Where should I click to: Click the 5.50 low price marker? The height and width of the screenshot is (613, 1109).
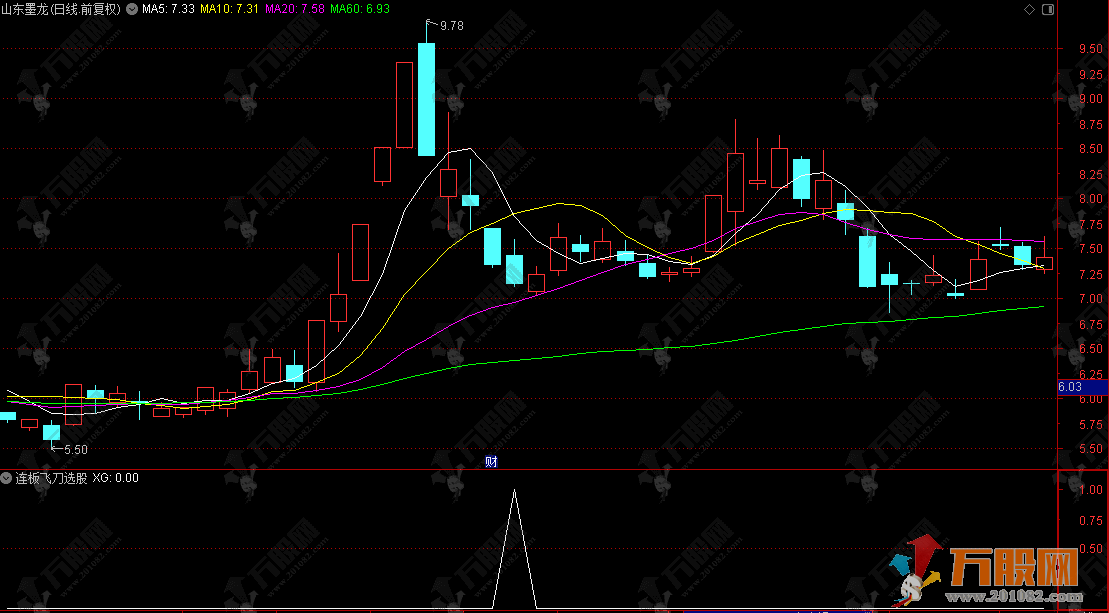[75, 450]
